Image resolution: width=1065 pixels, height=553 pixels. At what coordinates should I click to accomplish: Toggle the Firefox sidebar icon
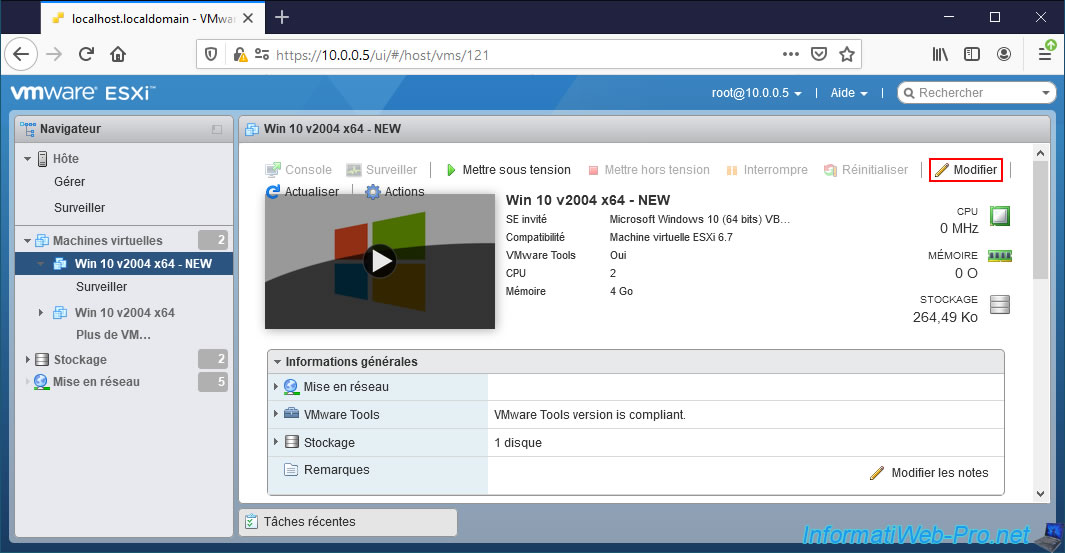click(972, 54)
